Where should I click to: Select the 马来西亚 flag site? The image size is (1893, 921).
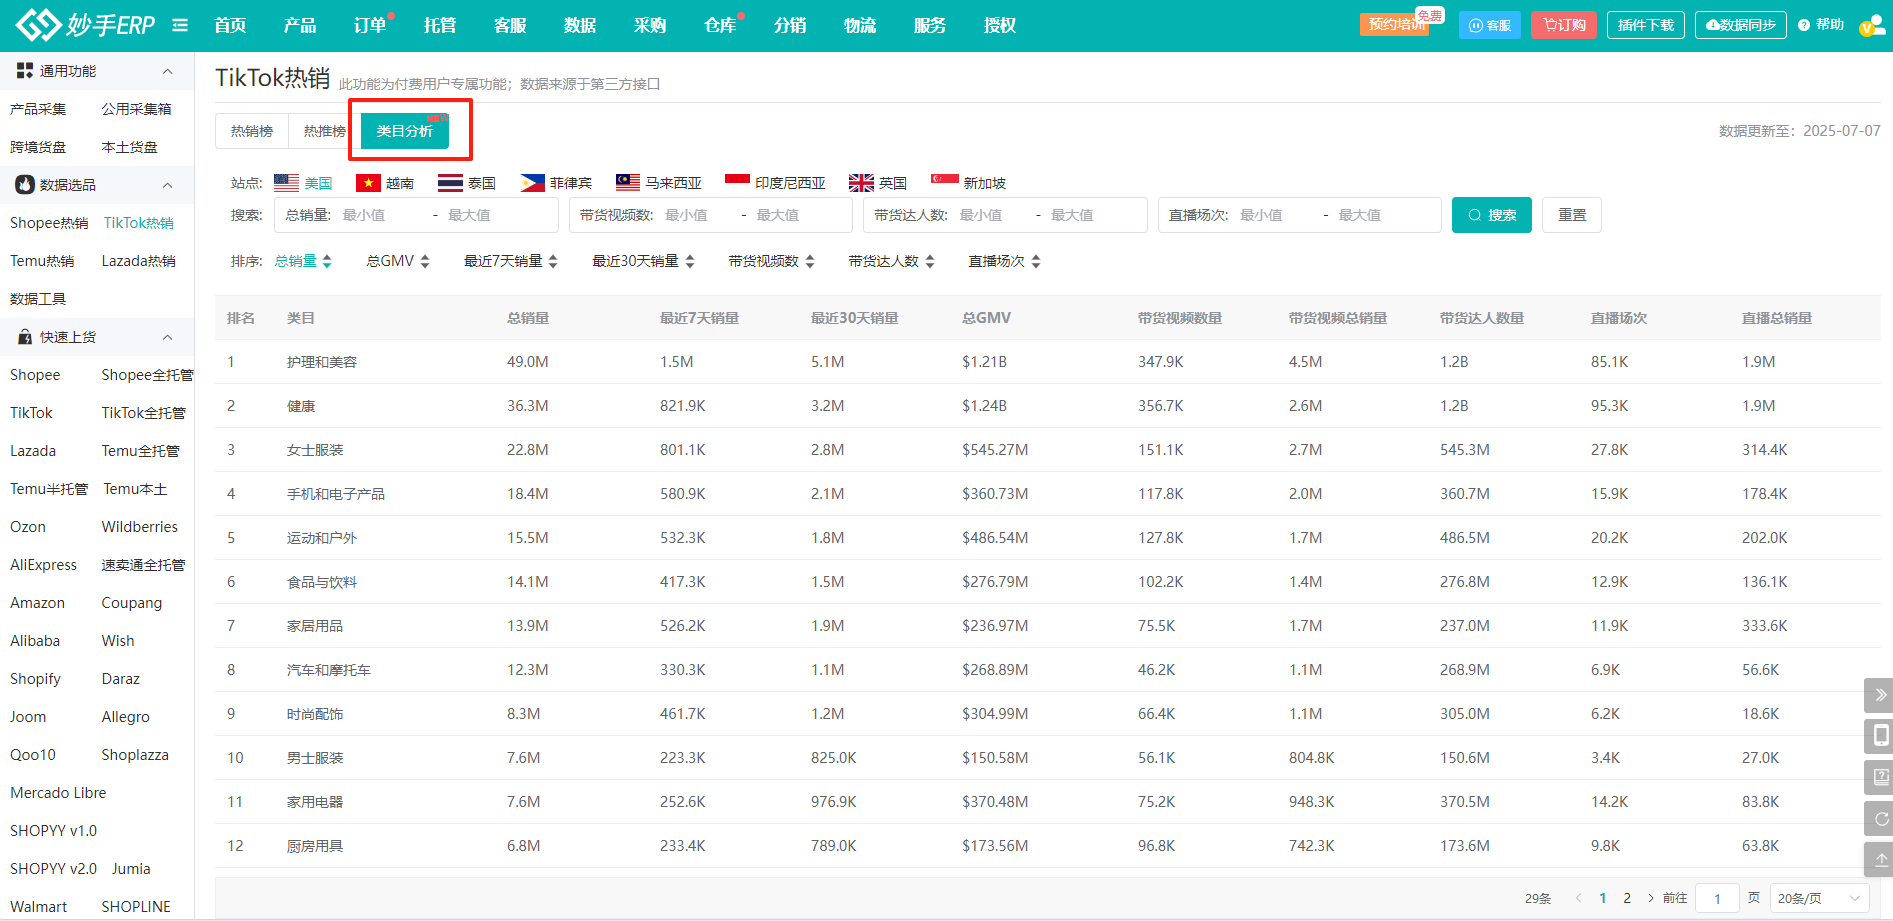click(x=659, y=183)
